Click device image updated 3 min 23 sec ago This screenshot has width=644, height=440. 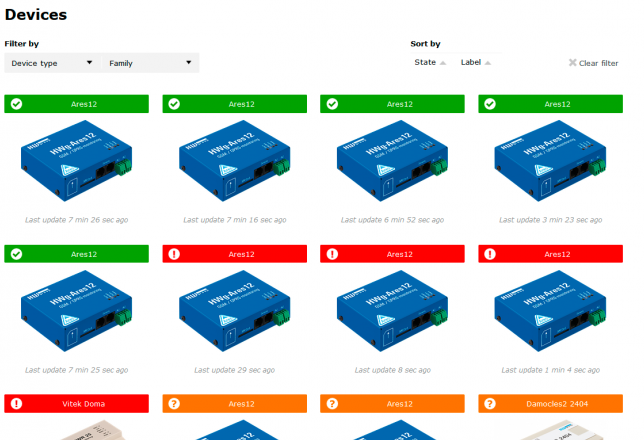(550, 161)
